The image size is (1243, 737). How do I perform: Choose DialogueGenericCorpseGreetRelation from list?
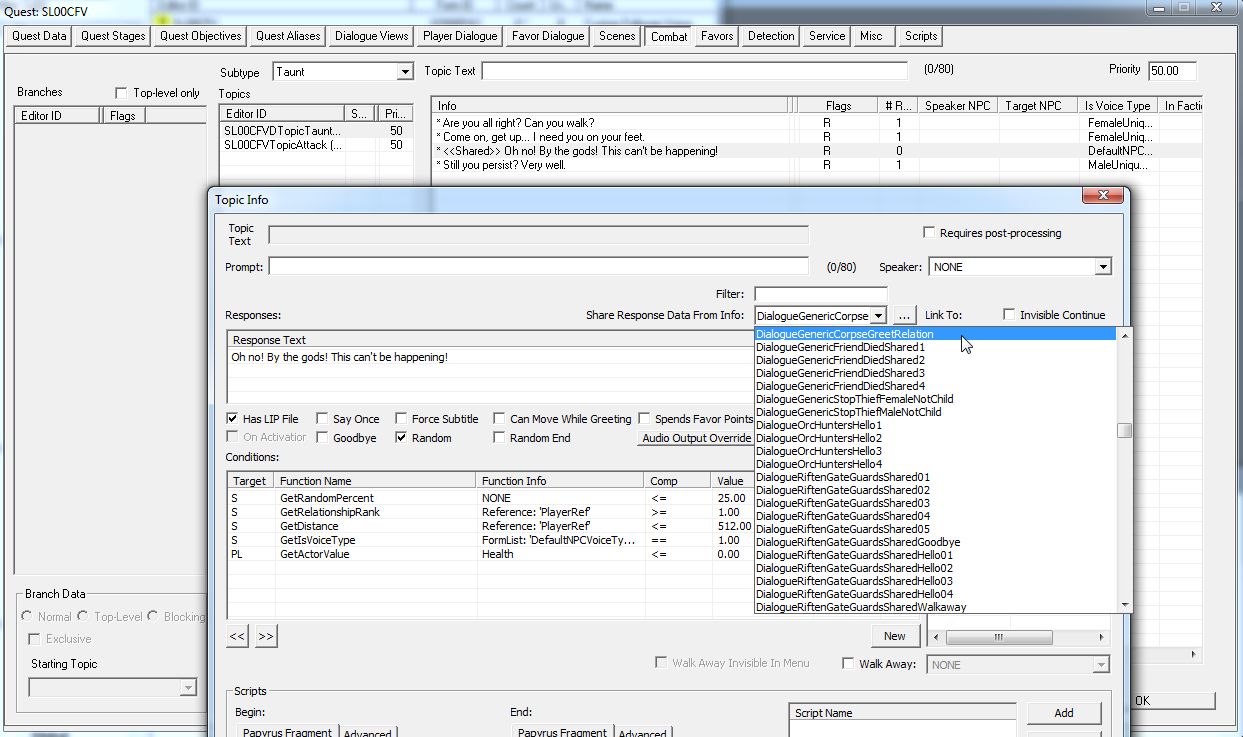[x=937, y=334]
